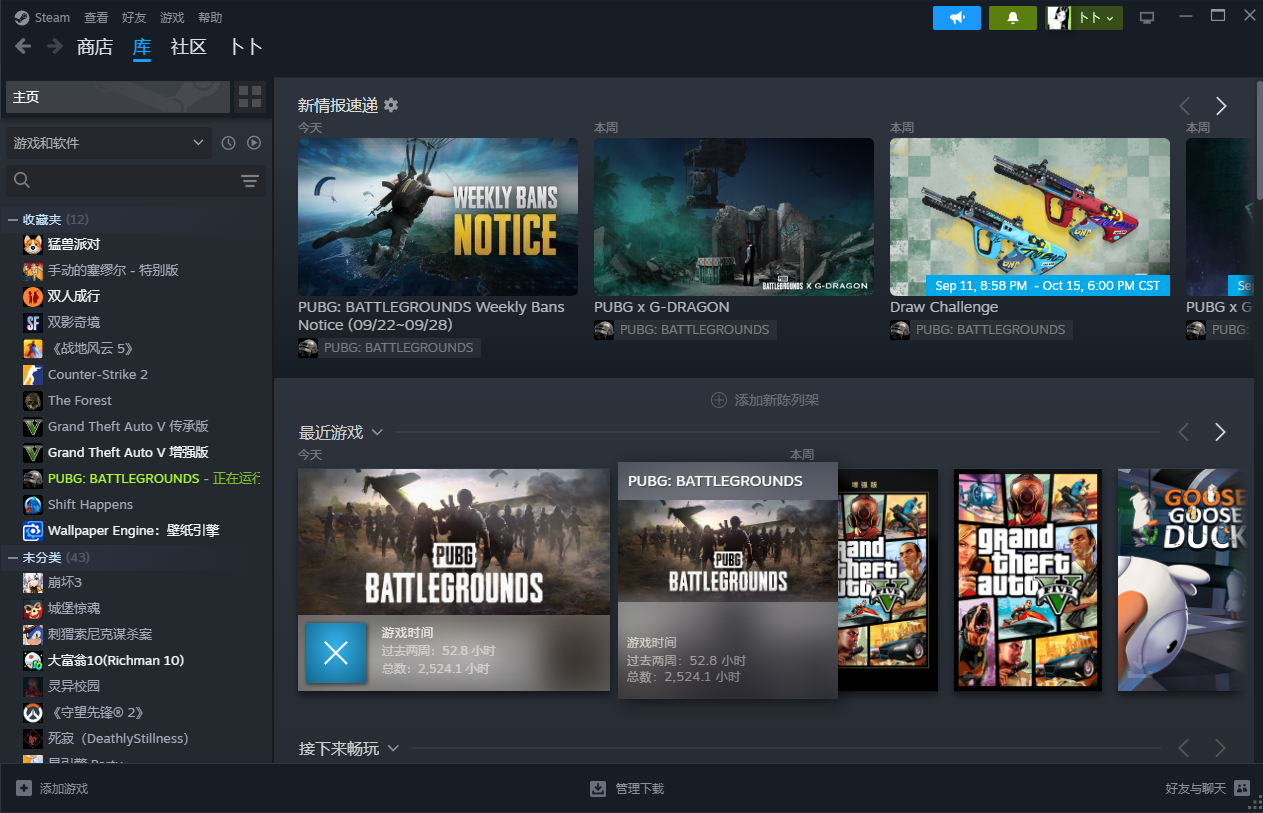
Task: Open the 商店 tab
Action: coord(95,47)
